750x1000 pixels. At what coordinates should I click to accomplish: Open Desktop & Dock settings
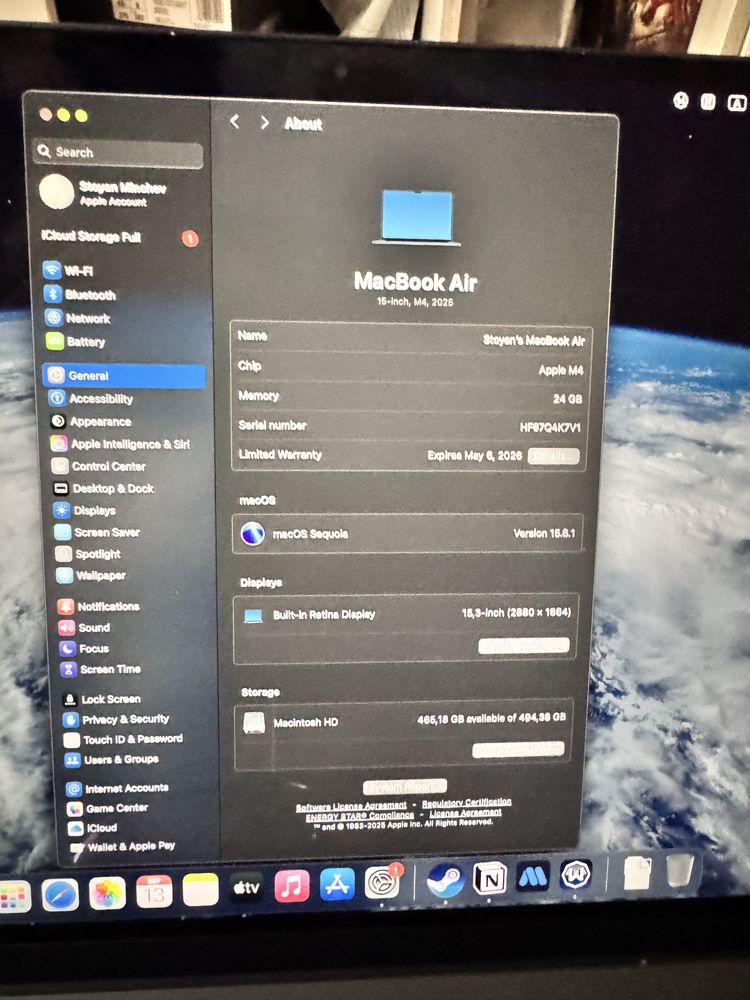pos(104,489)
